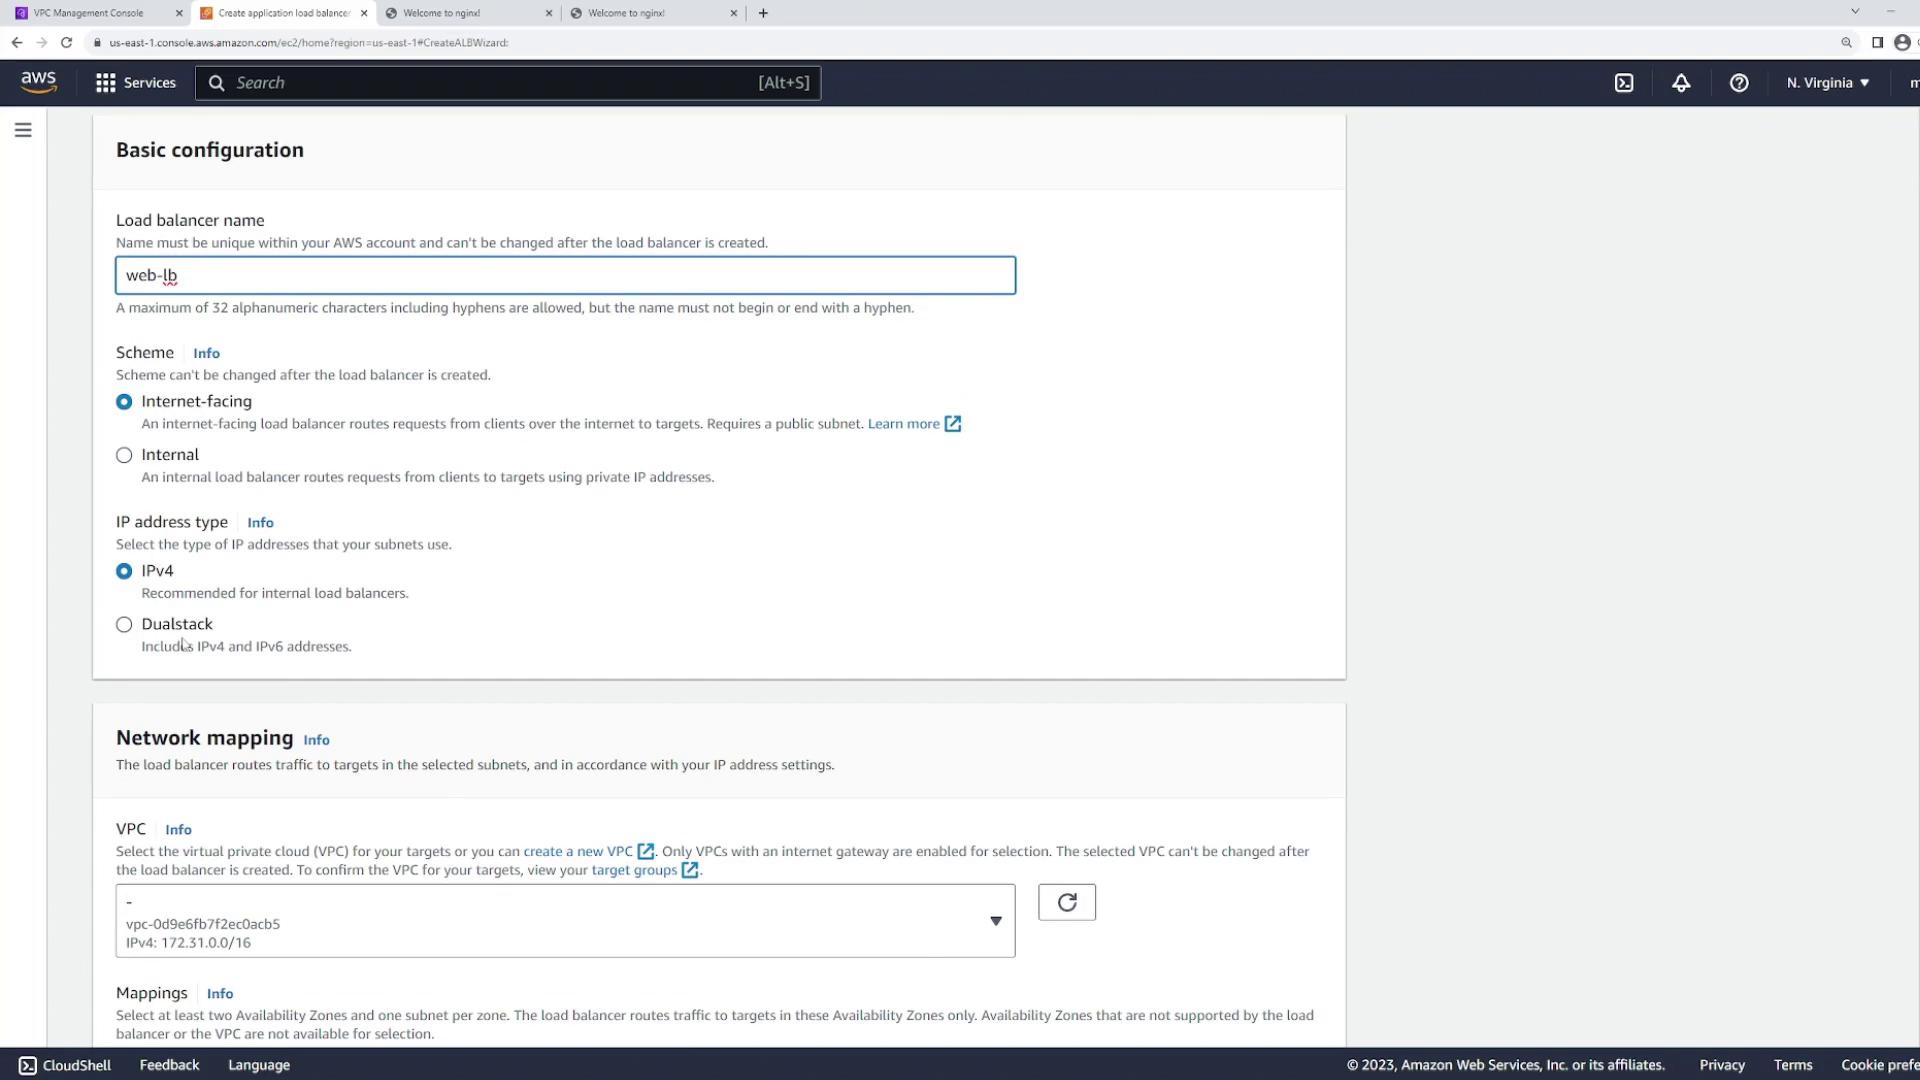Open the notifications bell
This screenshot has height=1080, width=1920.
[1681, 83]
